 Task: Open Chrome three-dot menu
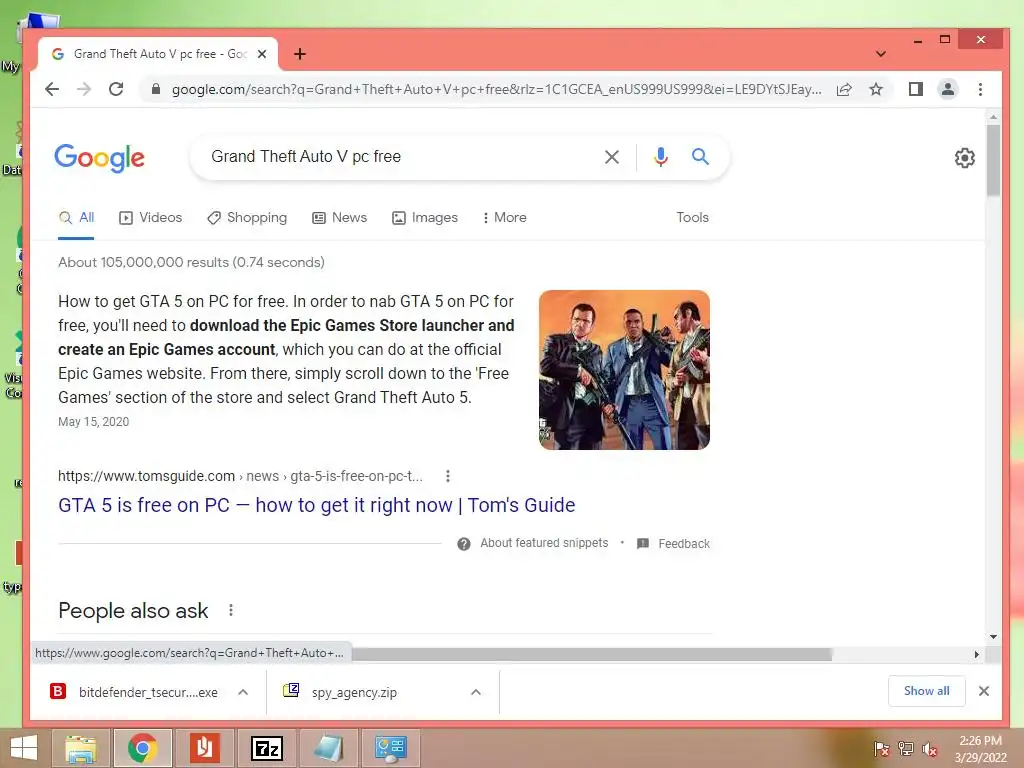980,89
